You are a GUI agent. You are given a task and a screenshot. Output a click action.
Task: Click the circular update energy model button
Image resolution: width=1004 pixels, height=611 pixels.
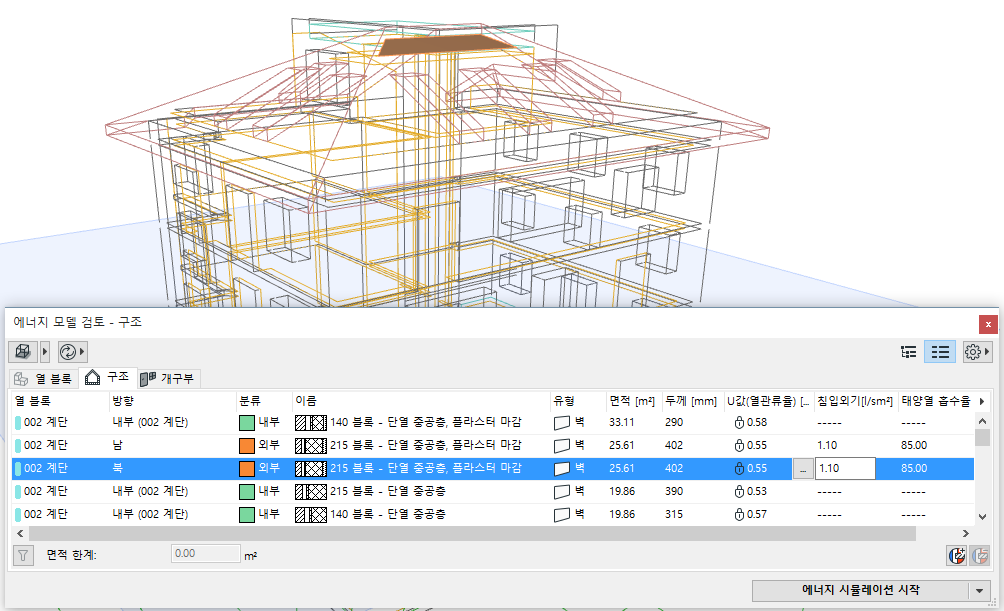pyautogui.click(x=67, y=352)
